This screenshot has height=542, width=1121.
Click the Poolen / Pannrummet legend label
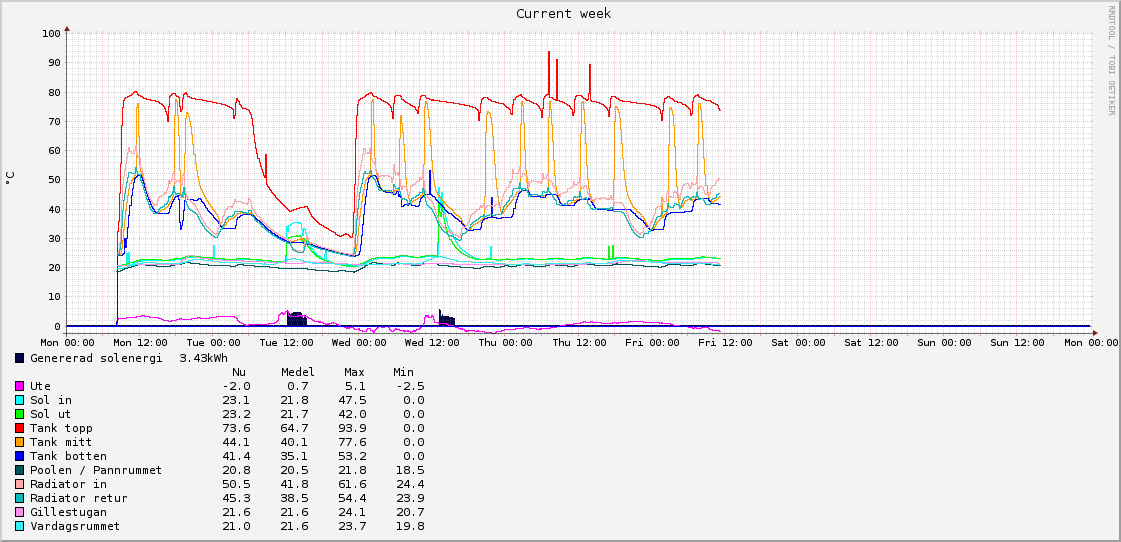(96, 470)
